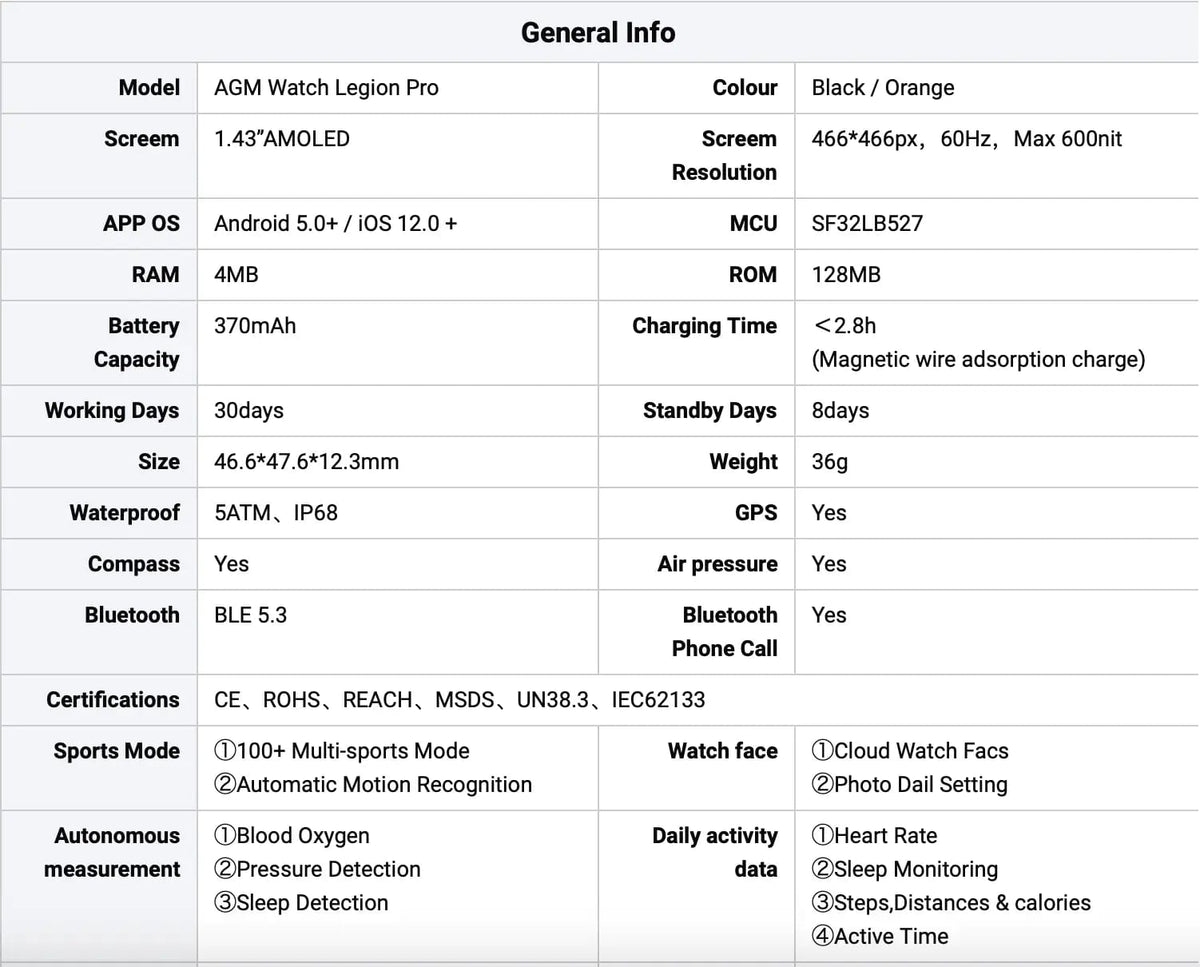1200x967 pixels.
Task: Click the AGM Watch Legion Pro value
Action: (x=326, y=87)
